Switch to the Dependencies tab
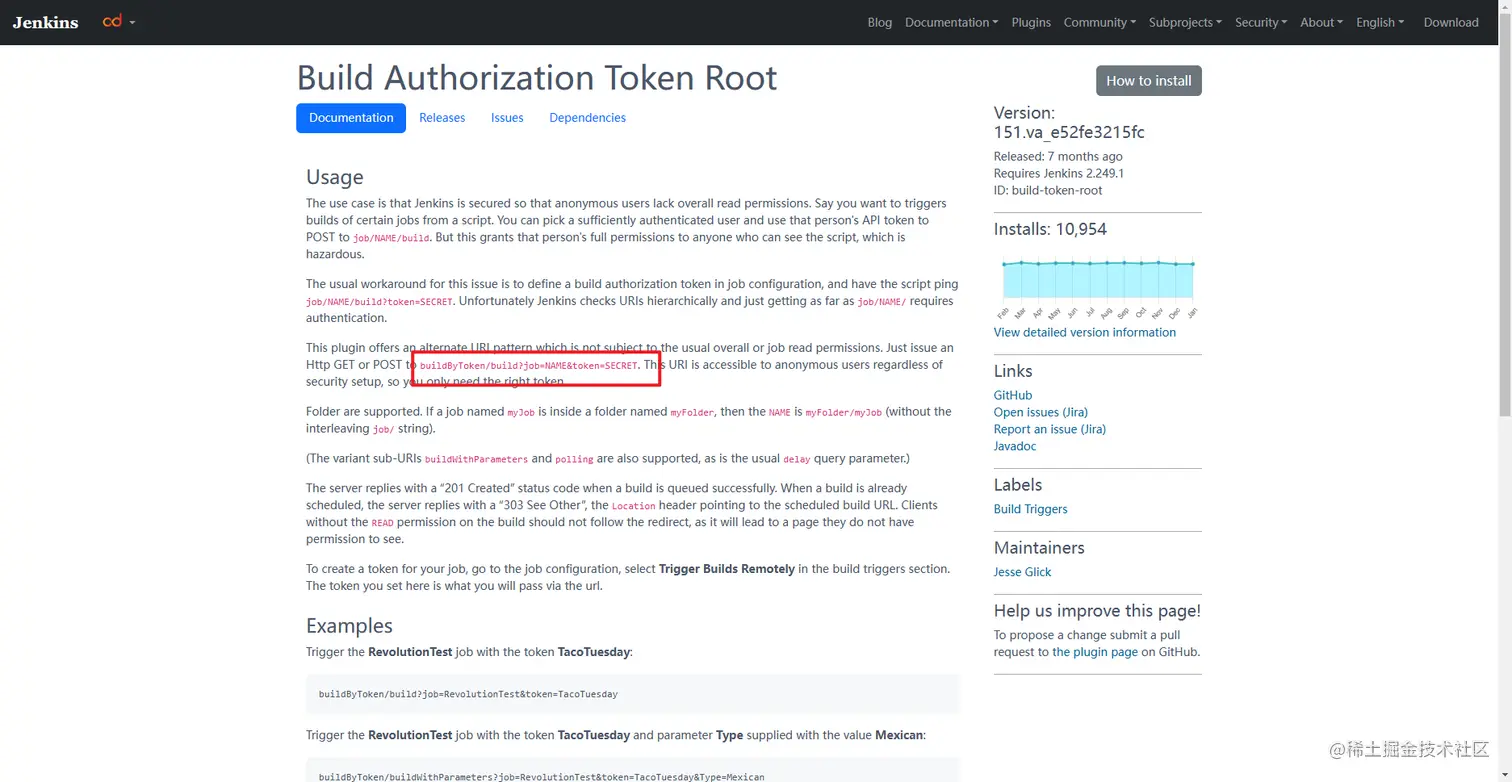1512x782 pixels. tap(587, 118)
